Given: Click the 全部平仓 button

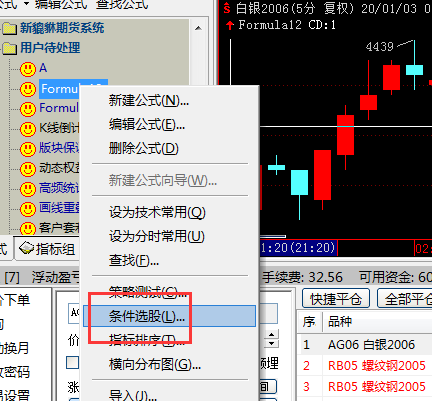Looking at the screenshot, I should (x=404, y=298).
